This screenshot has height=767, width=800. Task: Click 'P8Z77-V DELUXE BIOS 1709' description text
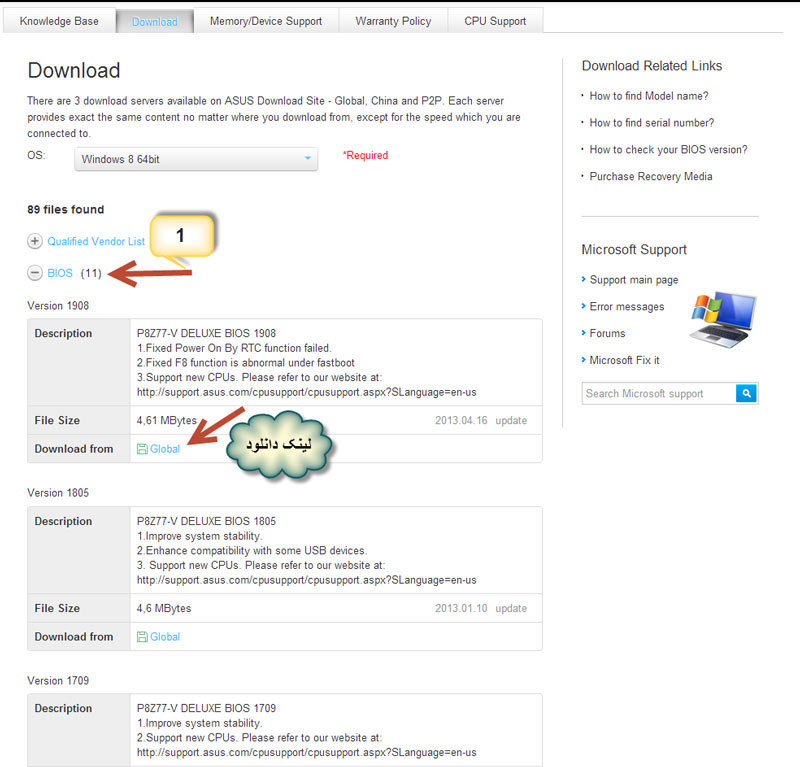(x=206, y=708)
